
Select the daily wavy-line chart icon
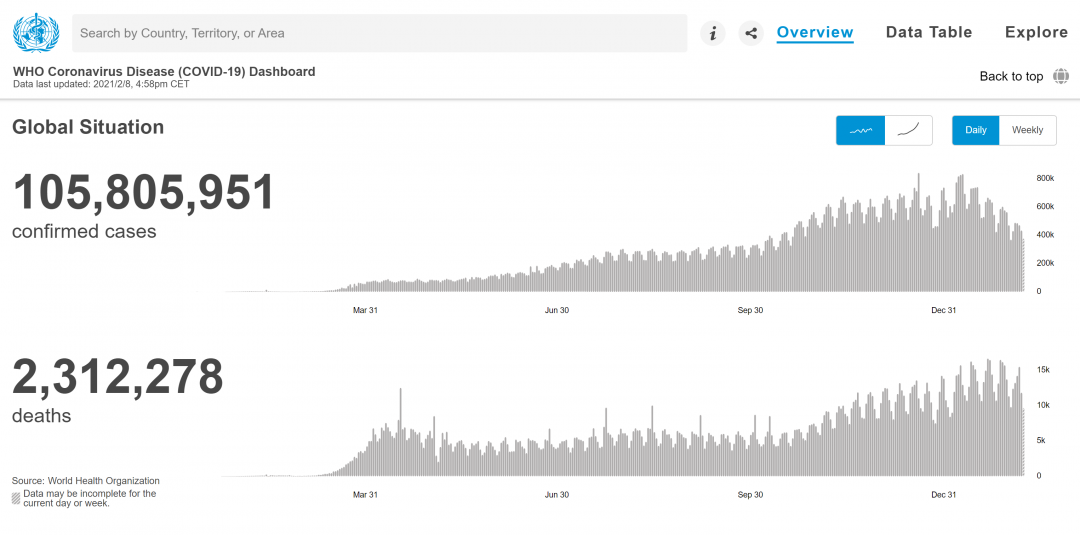(860, 130)
